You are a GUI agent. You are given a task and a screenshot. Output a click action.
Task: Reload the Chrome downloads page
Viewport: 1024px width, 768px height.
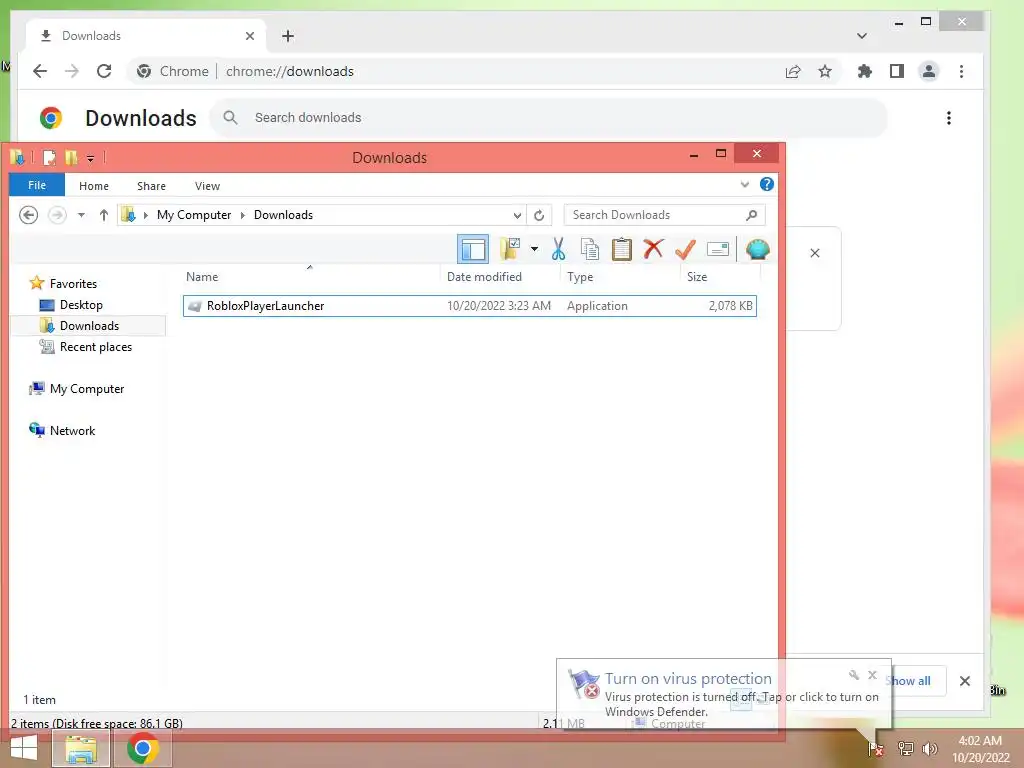(x=104, y=71)
